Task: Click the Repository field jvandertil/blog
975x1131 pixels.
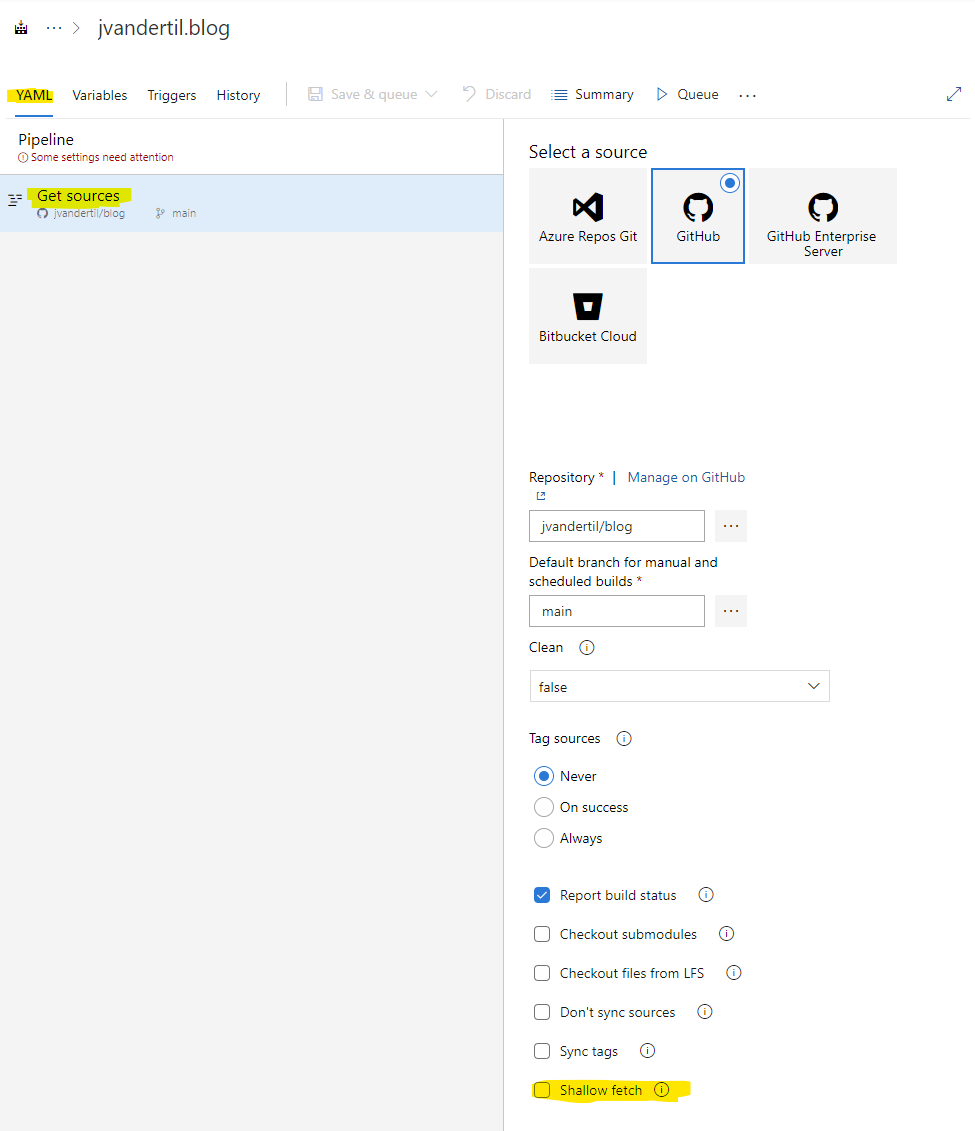Action: point(617,527)
